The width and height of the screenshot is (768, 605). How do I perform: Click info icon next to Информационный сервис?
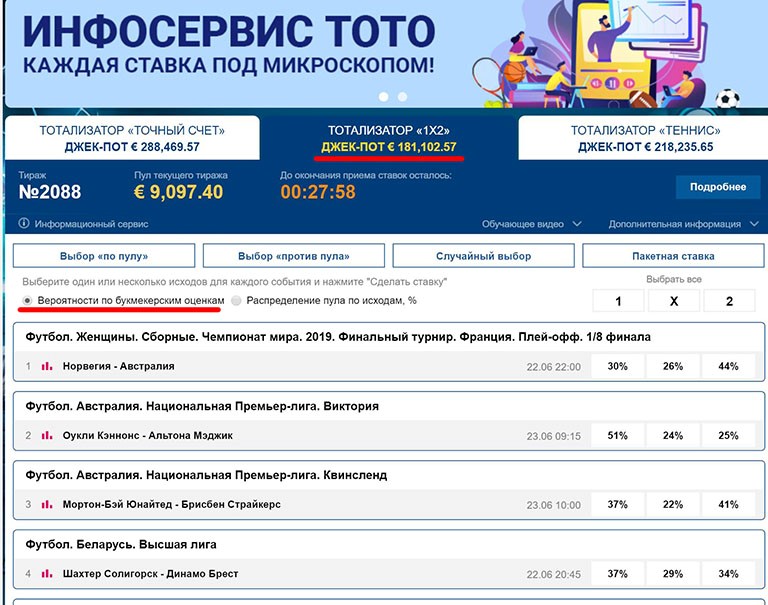pyautogui.click(x=23, y=224)
